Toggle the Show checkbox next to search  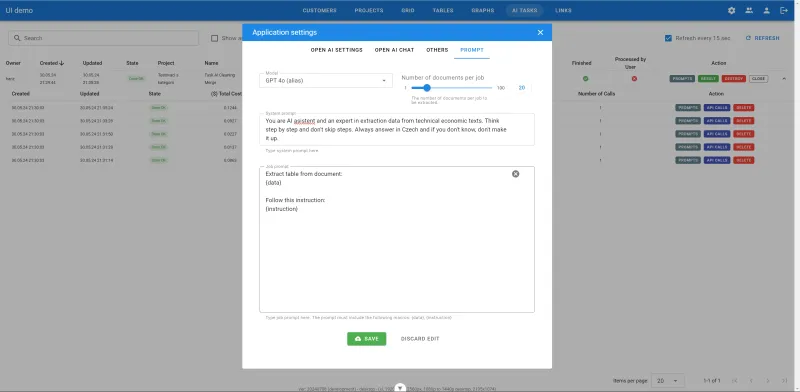coord(214,38)
